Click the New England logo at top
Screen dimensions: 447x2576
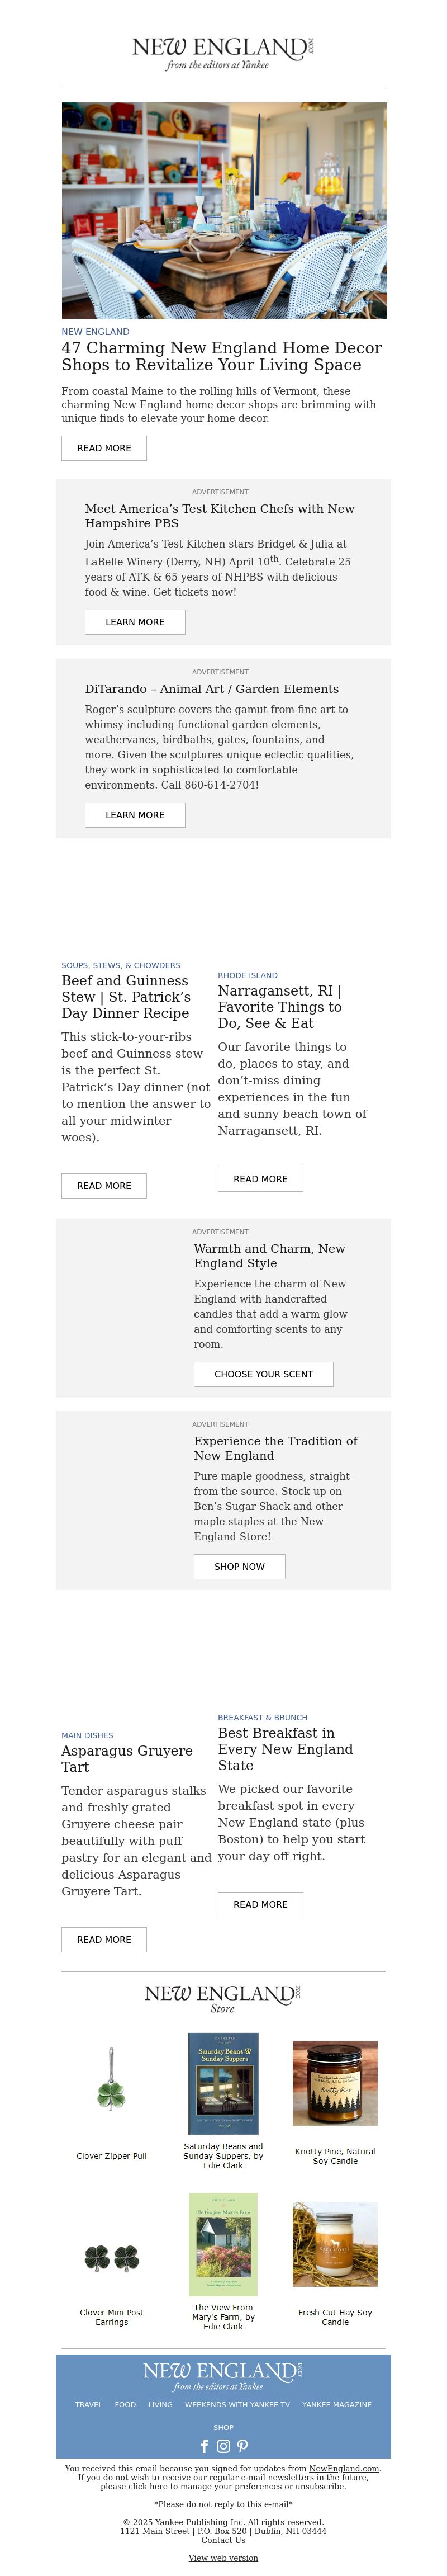(223, 52)
